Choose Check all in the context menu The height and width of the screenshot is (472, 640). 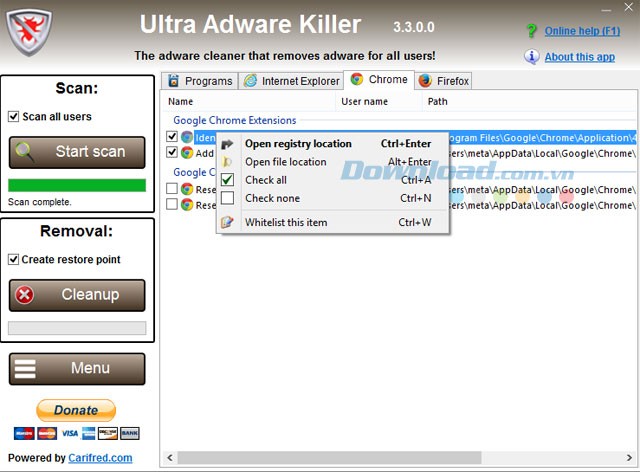pyautogui.click(x=333, y=180)
